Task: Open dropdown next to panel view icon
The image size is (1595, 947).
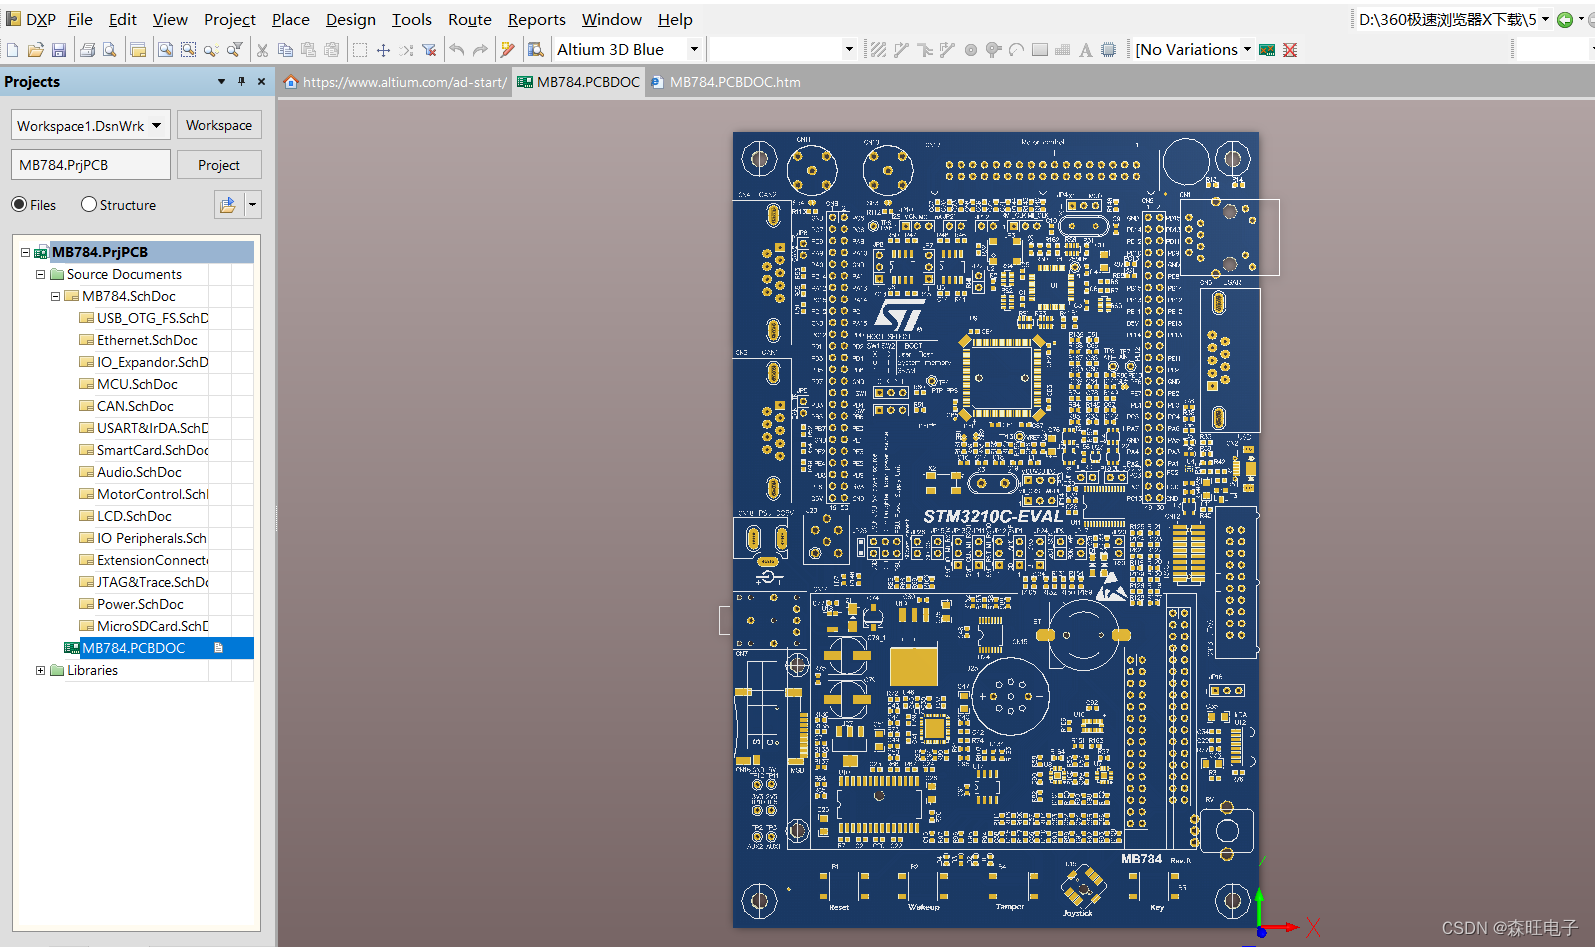Action: pos(252,205)
